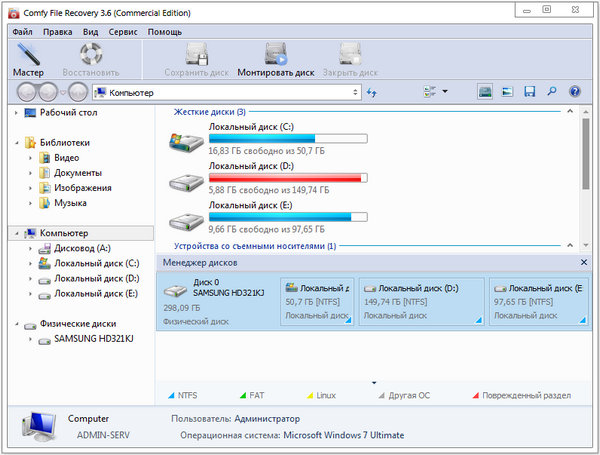Click the floppy save icon in right toolbar
Image resolution: width=600 pixels, height=455 pixels.
click(530, 92)
